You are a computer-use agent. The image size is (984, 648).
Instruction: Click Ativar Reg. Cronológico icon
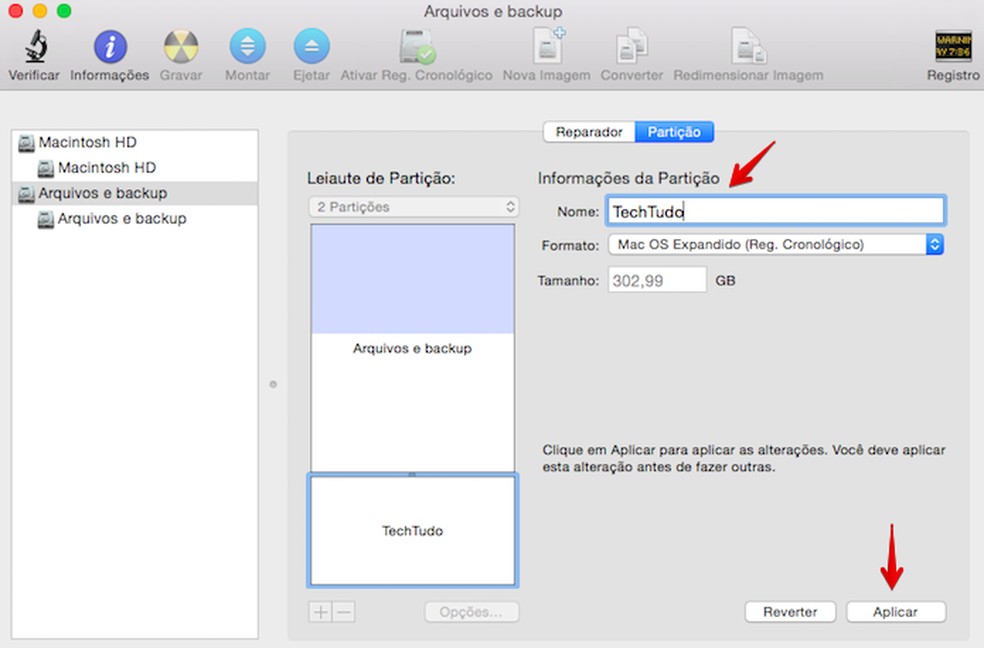click(x=416, y=47)
